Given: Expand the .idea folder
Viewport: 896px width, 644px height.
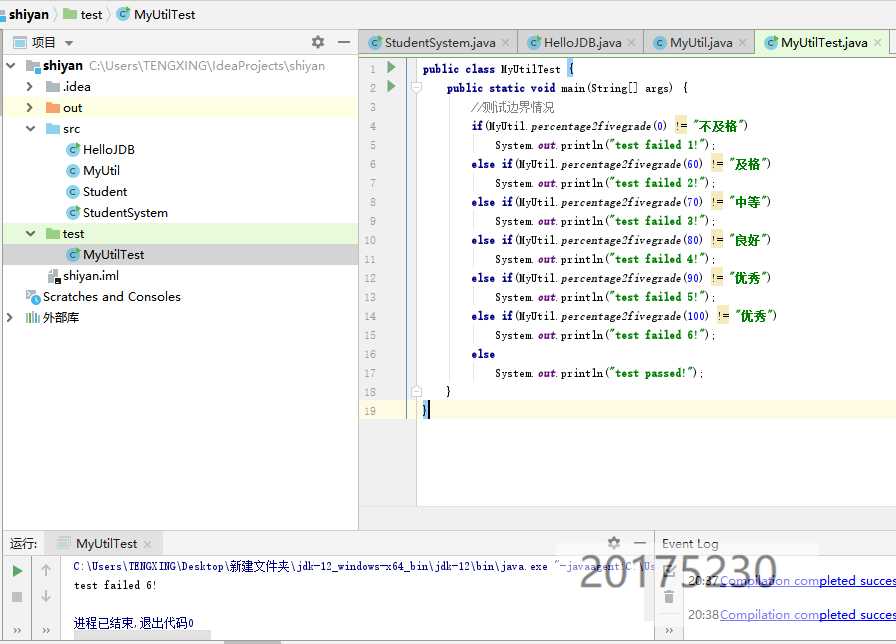Looking at the screenshot, I should click(30, 86).
